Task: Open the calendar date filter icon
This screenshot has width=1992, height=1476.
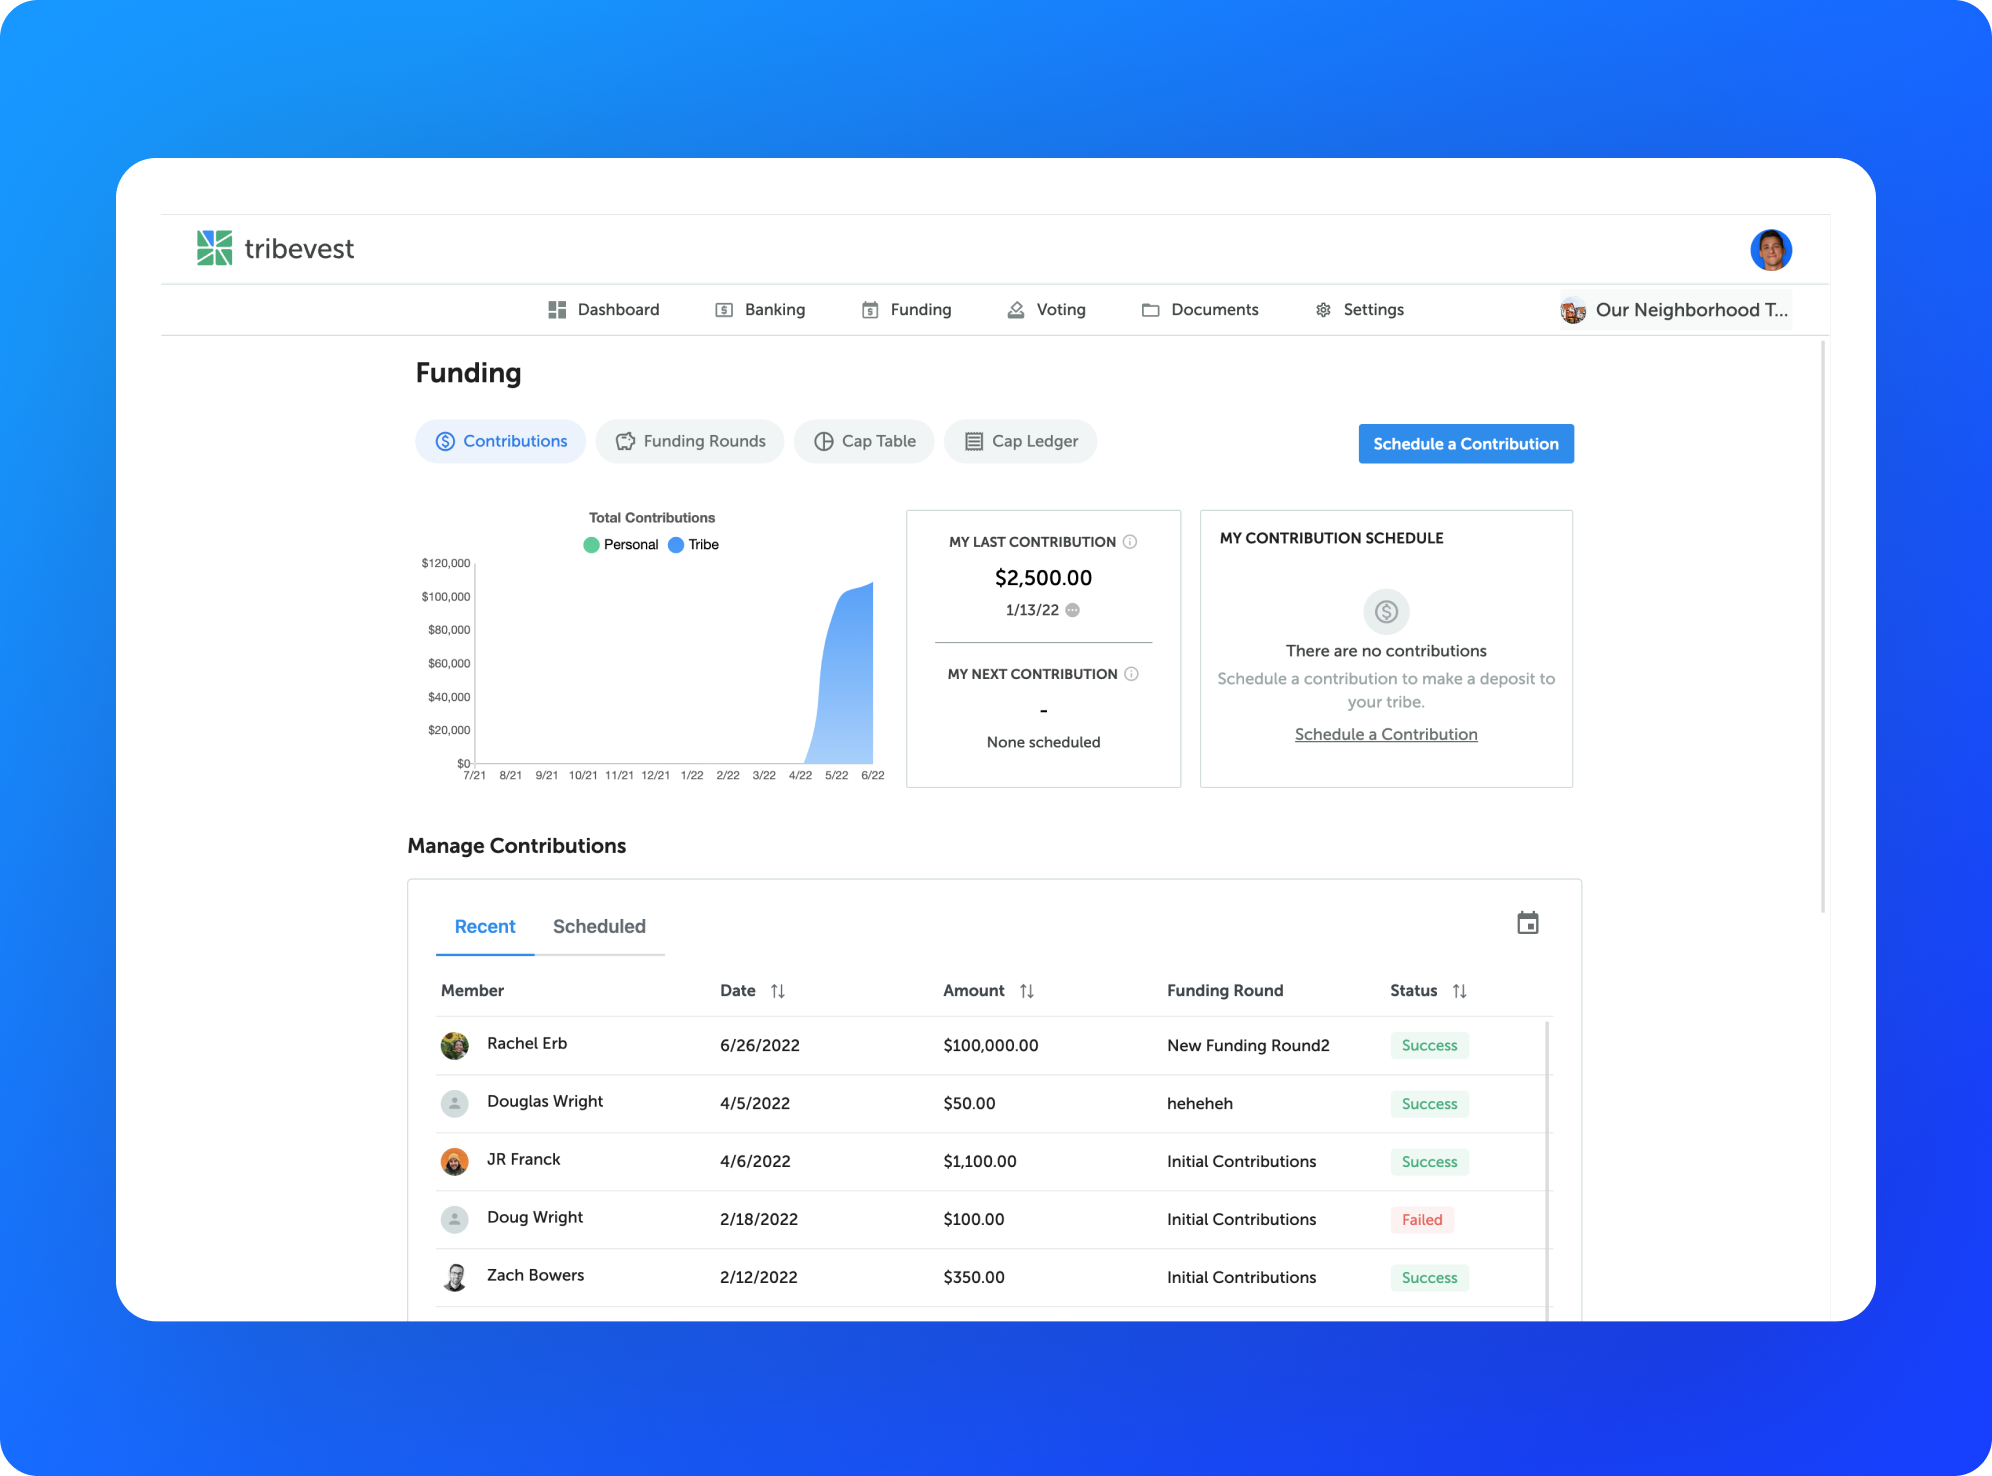Action: (1528, 923)
